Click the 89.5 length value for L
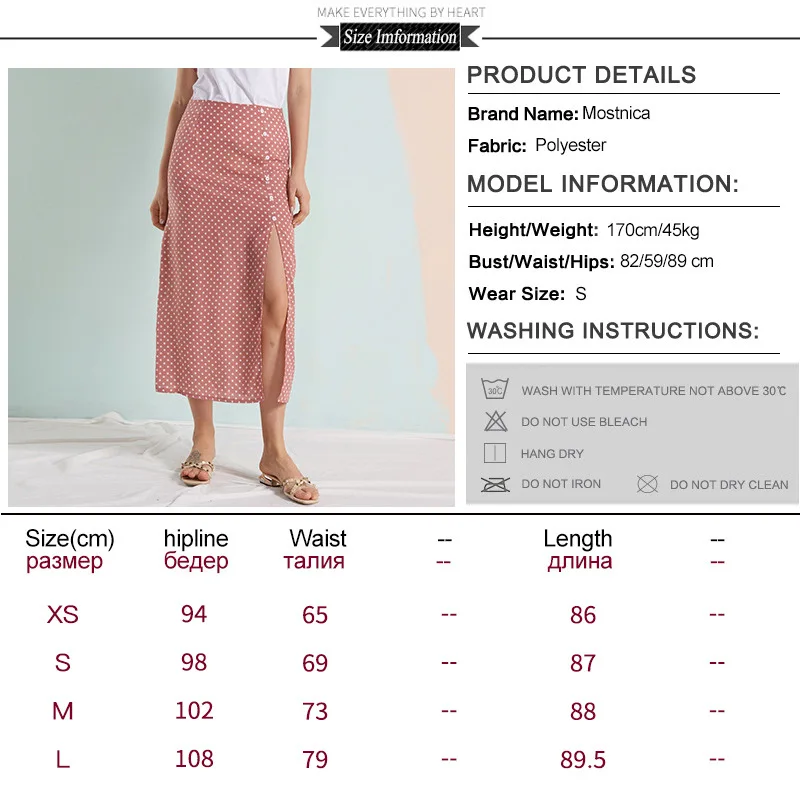The width and height of the screenshot is (800, 800). point(583,760)
